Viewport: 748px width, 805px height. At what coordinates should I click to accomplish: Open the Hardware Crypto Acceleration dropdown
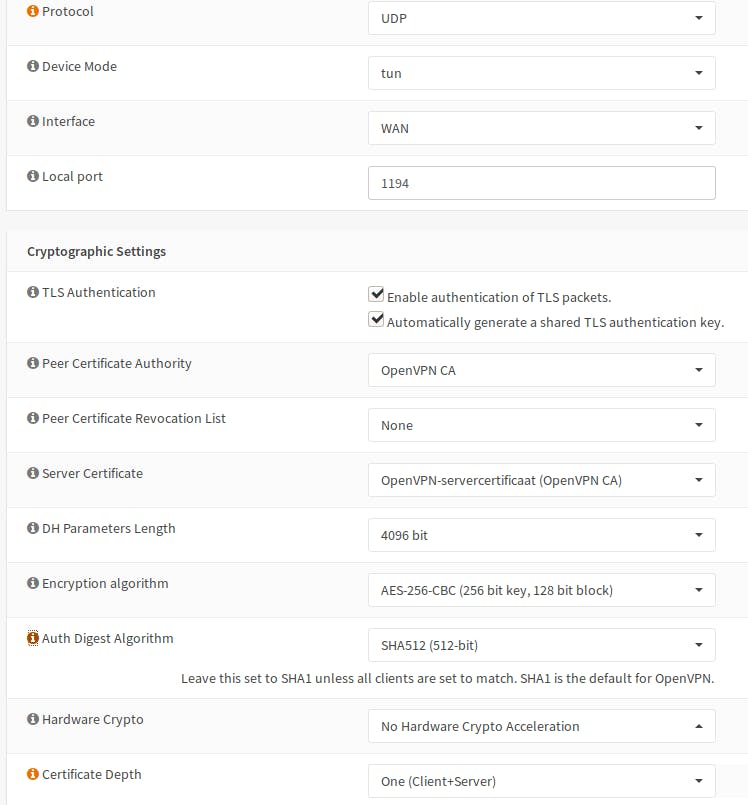pos(541,726)
